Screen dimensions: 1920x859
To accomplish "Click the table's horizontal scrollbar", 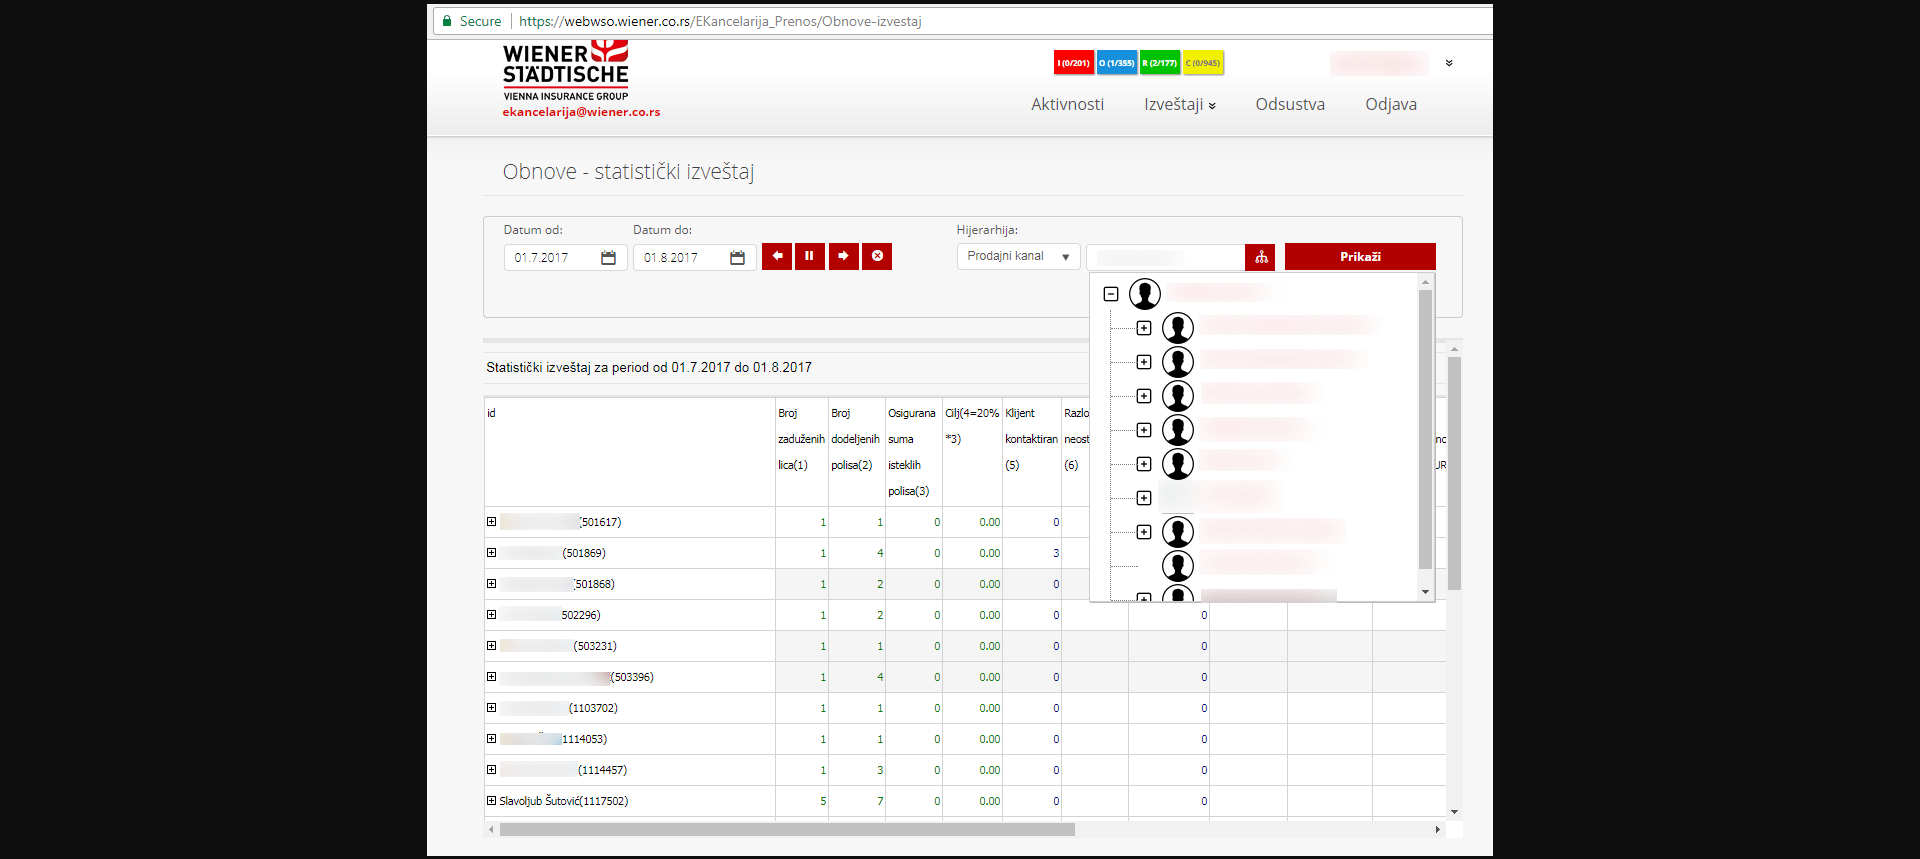I will [786, 830].
